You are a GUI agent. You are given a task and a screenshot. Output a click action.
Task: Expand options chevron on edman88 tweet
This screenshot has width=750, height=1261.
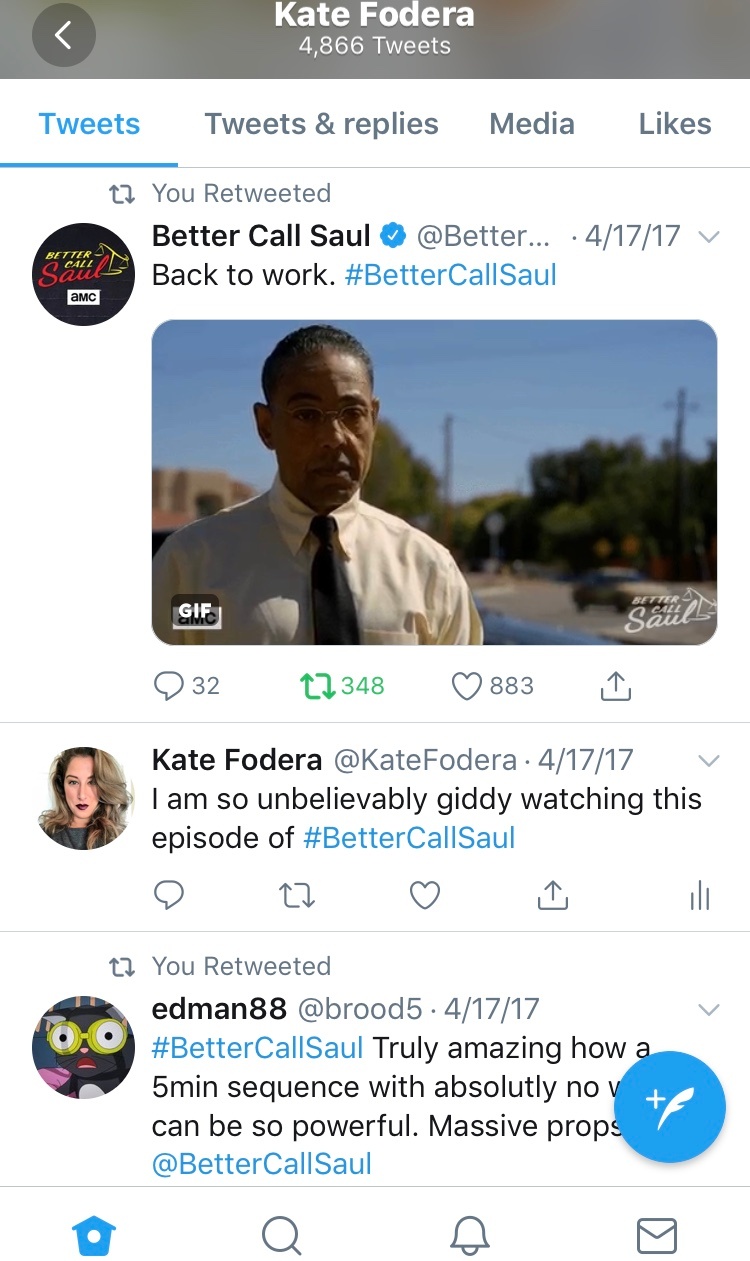pos(708,1010)
